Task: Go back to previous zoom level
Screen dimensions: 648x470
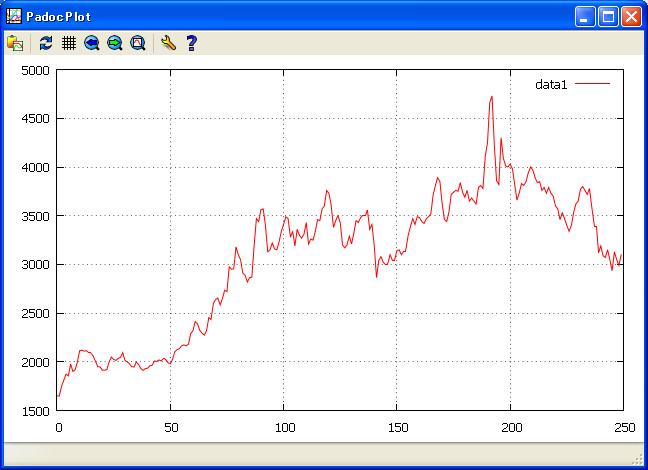Action: point(92,43)
